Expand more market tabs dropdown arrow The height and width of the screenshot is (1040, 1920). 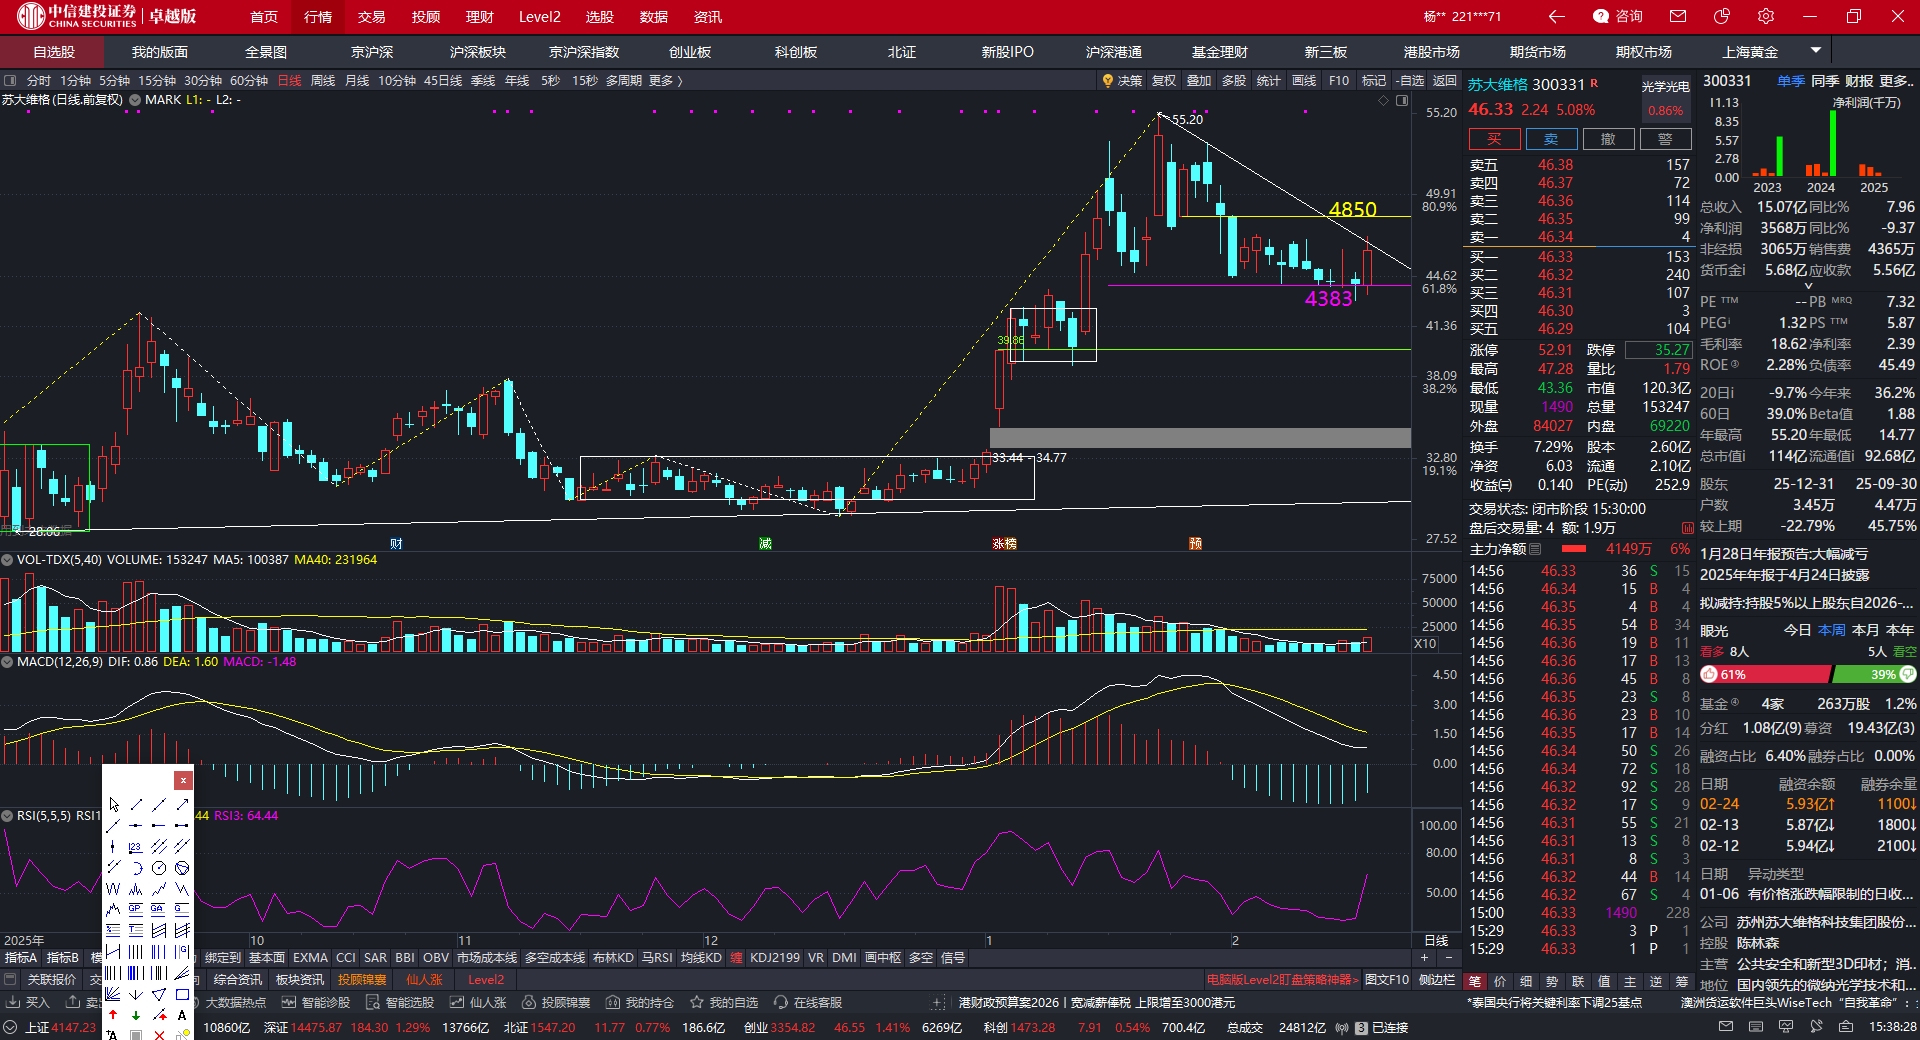tap(1816, 50)
